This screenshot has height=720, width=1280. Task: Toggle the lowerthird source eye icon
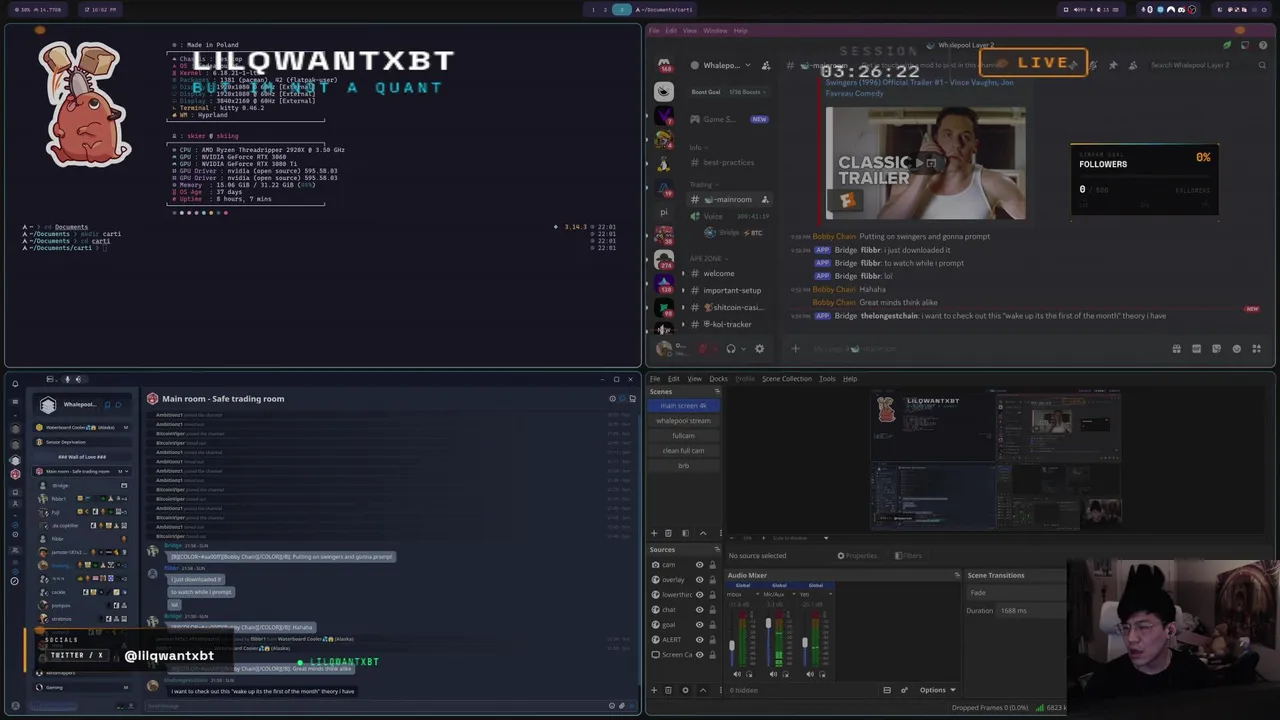[x=699, y=595]
